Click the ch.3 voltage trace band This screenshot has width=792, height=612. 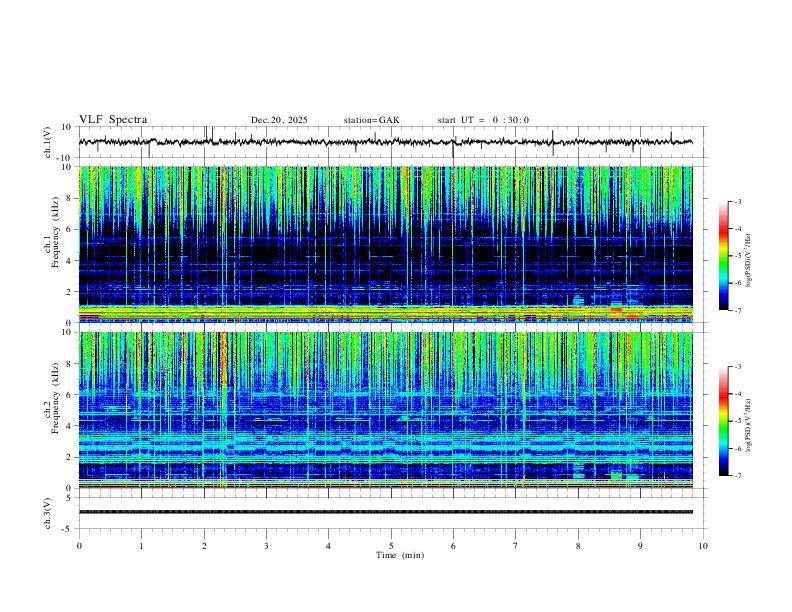click(x=385, y=512)
